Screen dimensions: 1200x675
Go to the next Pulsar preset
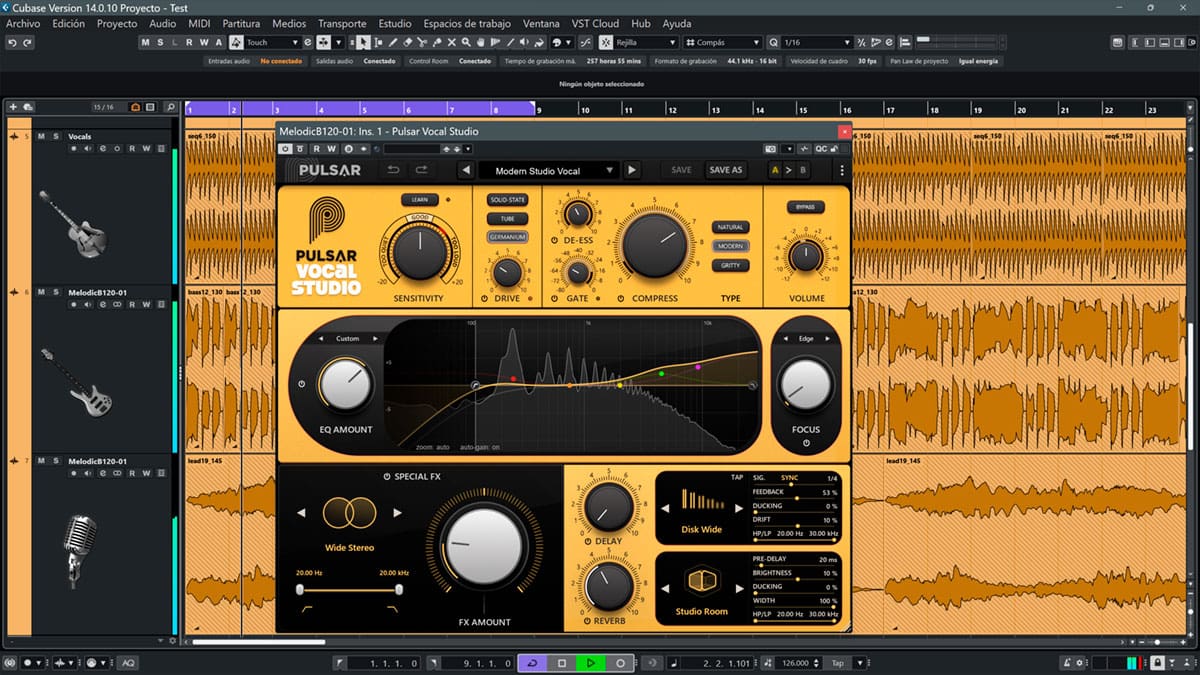pos(632,170)
